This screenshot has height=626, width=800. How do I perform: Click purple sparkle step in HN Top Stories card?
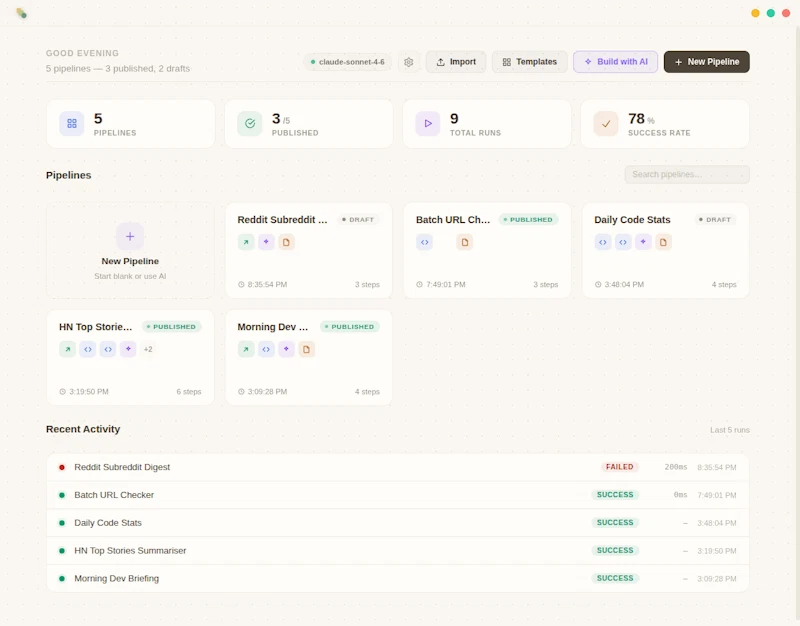click(x=128, y=349)
